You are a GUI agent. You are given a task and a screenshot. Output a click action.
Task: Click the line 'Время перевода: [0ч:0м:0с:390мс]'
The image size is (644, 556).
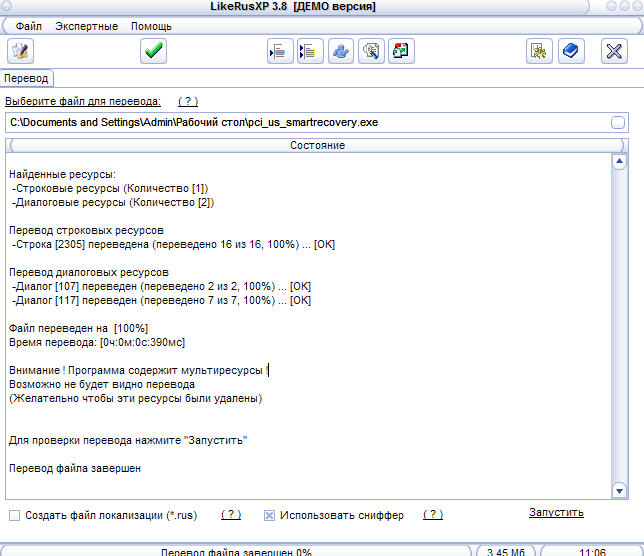coord(97,342)
